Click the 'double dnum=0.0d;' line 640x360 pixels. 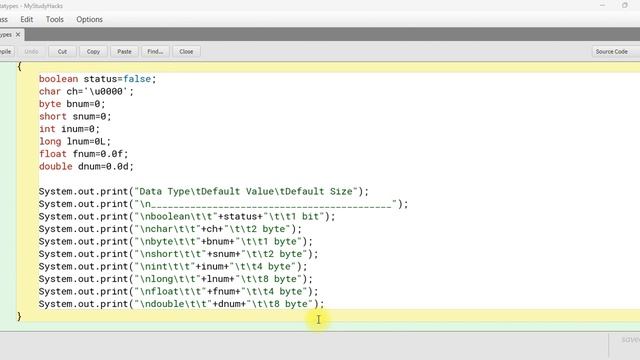pyautogui.click(x=86, y=167)
